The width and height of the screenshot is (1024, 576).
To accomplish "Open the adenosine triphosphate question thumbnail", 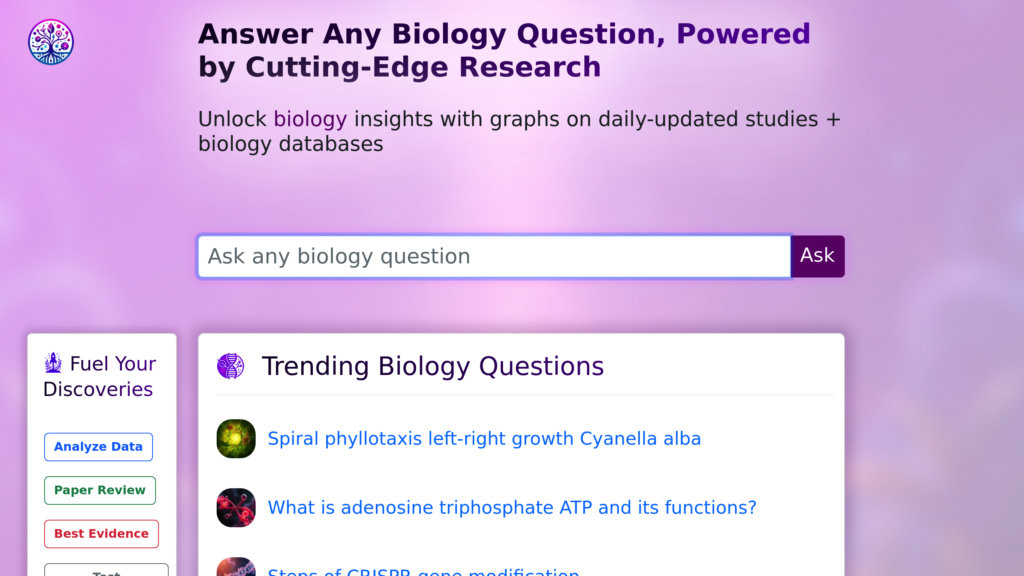I will [x=236, y=508].
